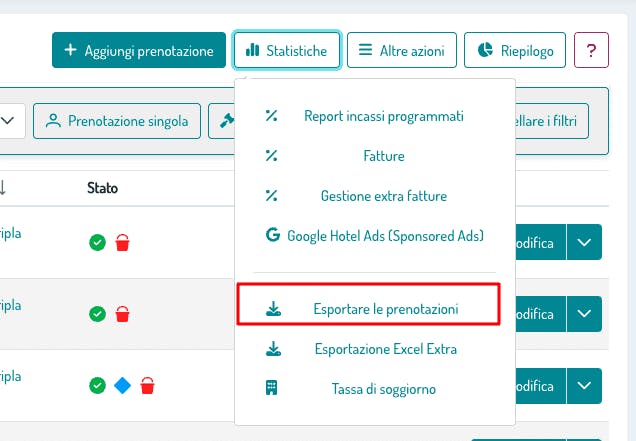Expand the third row Modifica dropdown arrow

(585, 385)
